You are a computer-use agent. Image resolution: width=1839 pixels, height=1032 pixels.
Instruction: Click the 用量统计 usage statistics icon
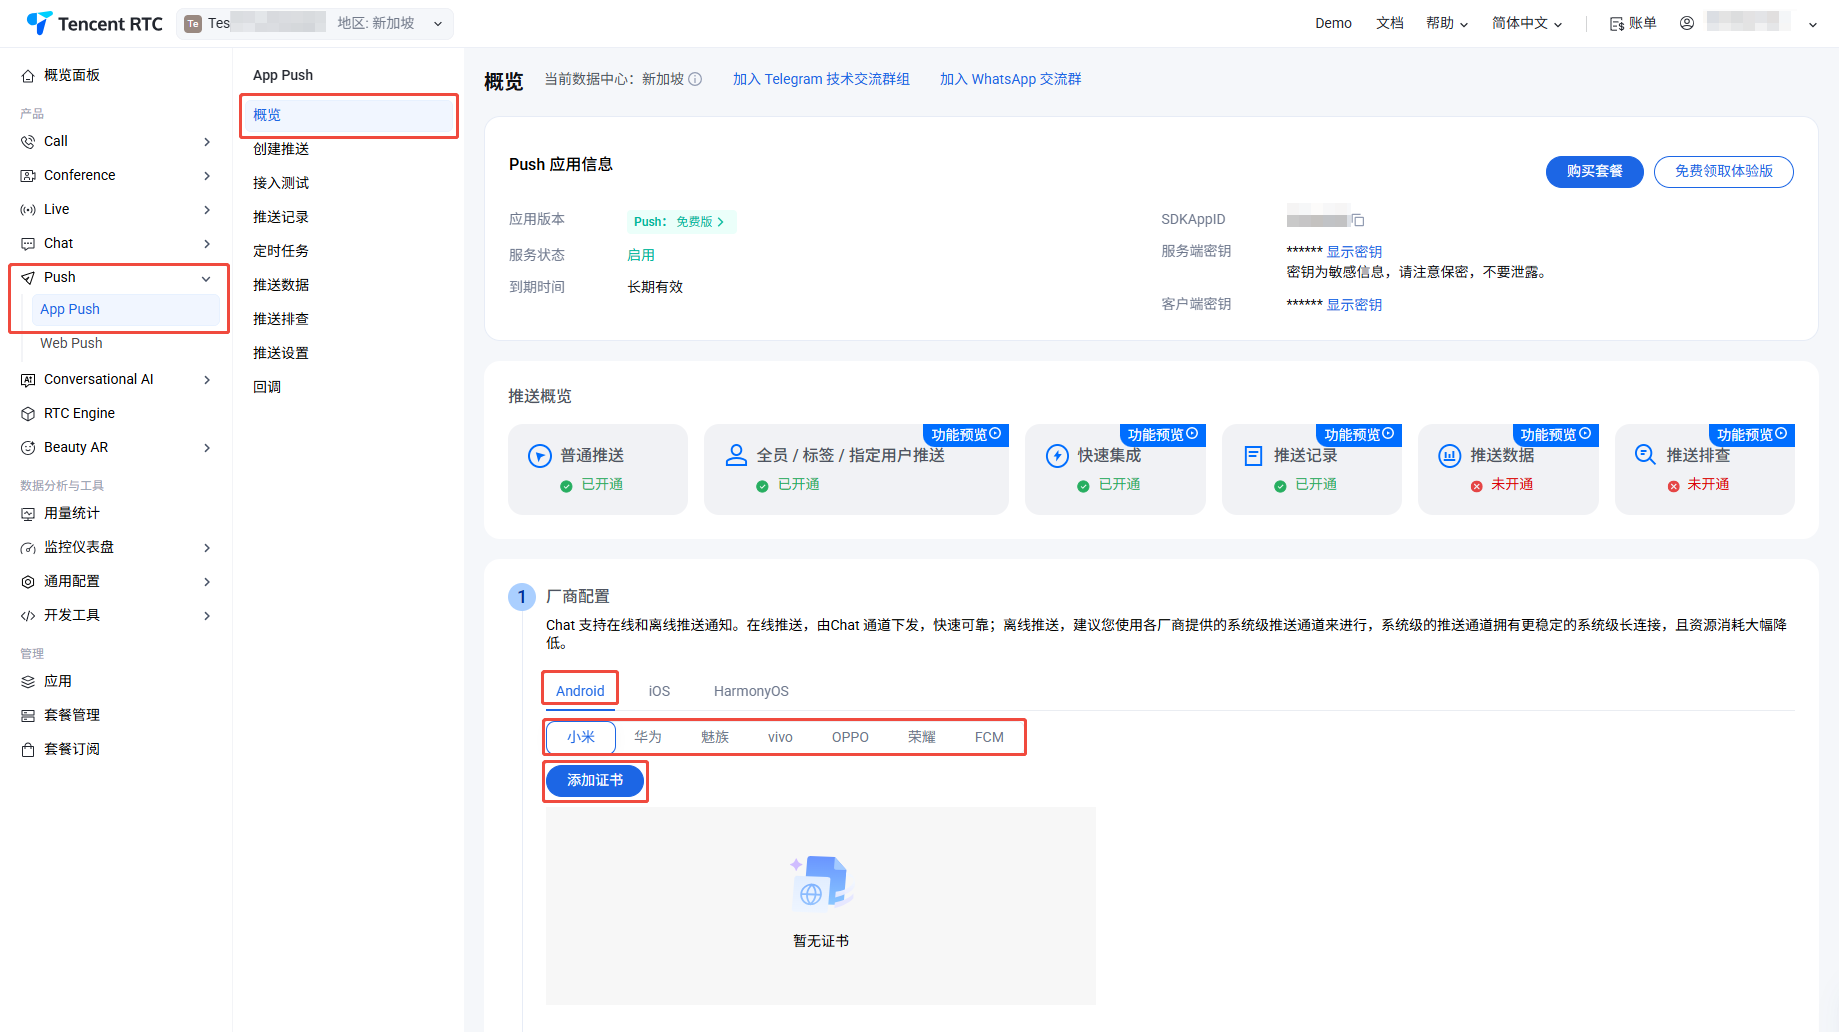[28, 514]
